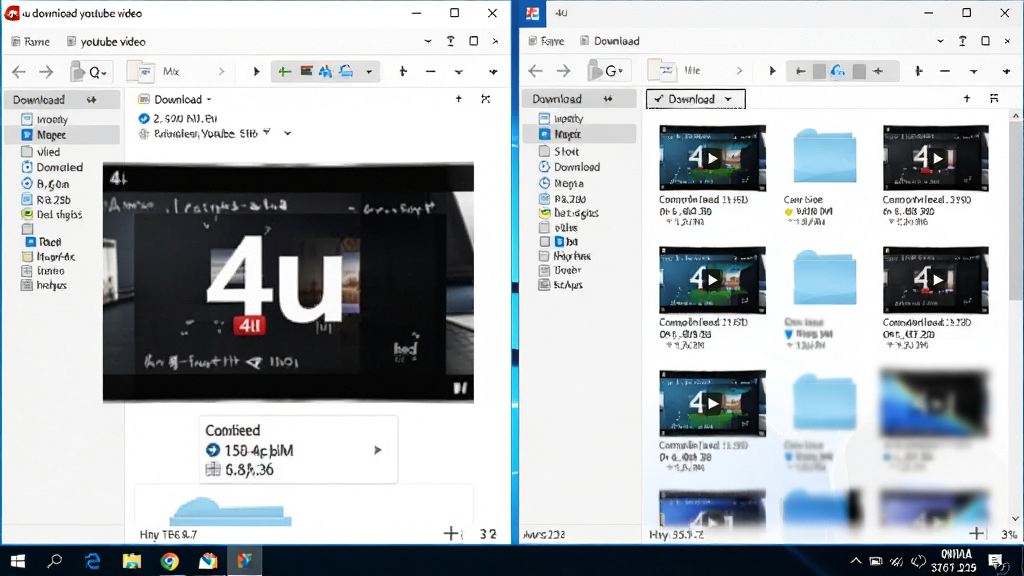Image resolution: width=1024 pixels, height=576 pixels.
Task: Open the Q search dropdown in left toolbar
Action: pos(97,72)
